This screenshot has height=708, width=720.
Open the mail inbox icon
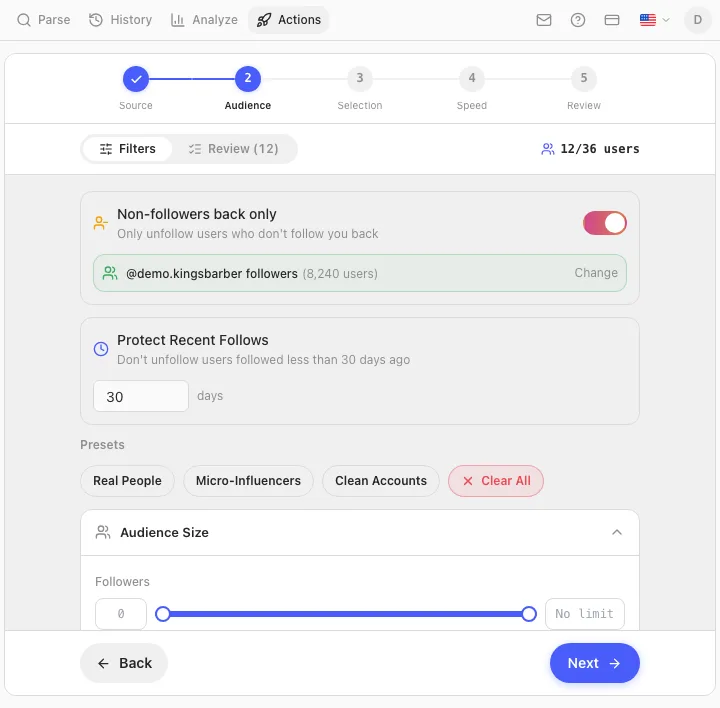click(544, 20)
